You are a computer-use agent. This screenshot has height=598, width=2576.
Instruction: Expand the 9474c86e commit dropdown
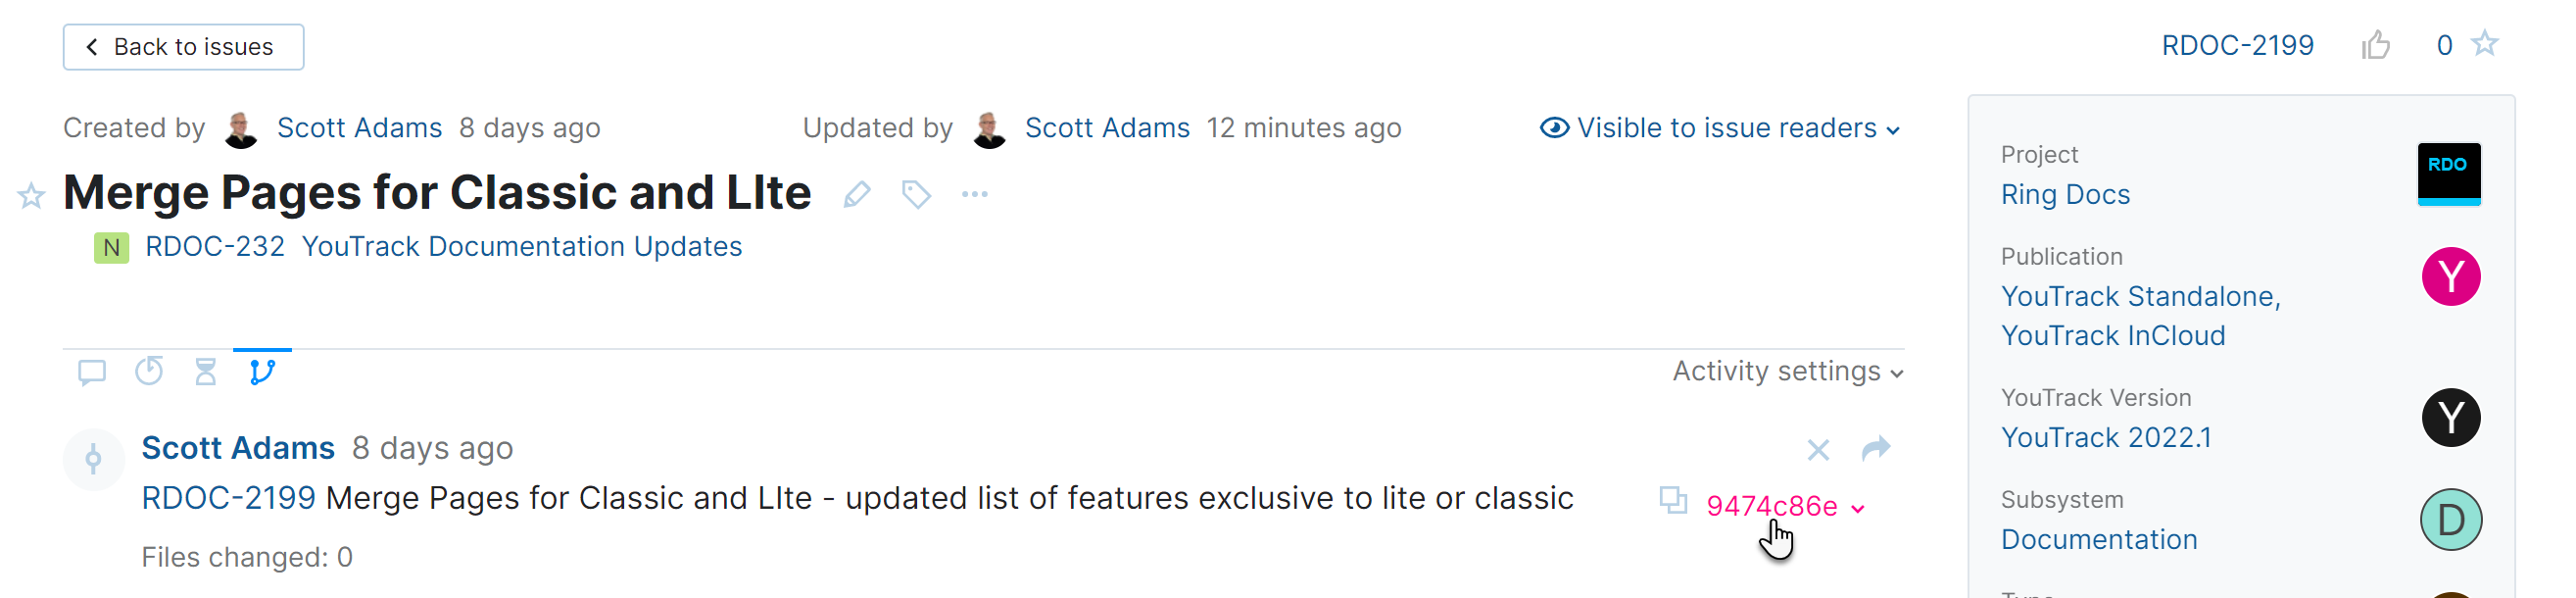coord(1858,508)
